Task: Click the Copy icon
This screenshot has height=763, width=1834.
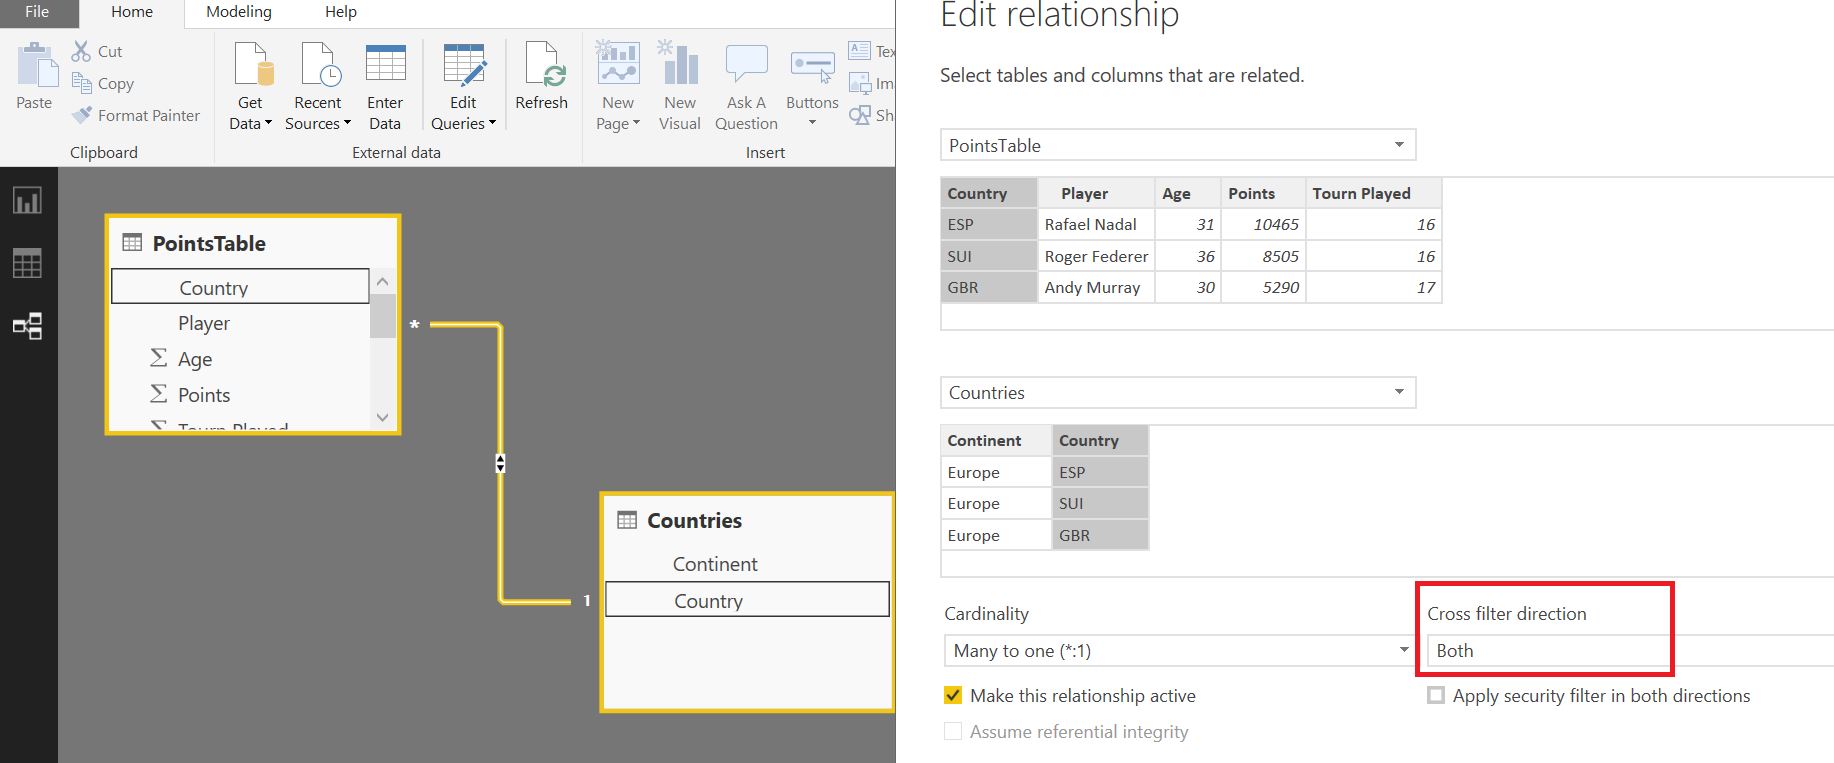Action: click(81, 83)
